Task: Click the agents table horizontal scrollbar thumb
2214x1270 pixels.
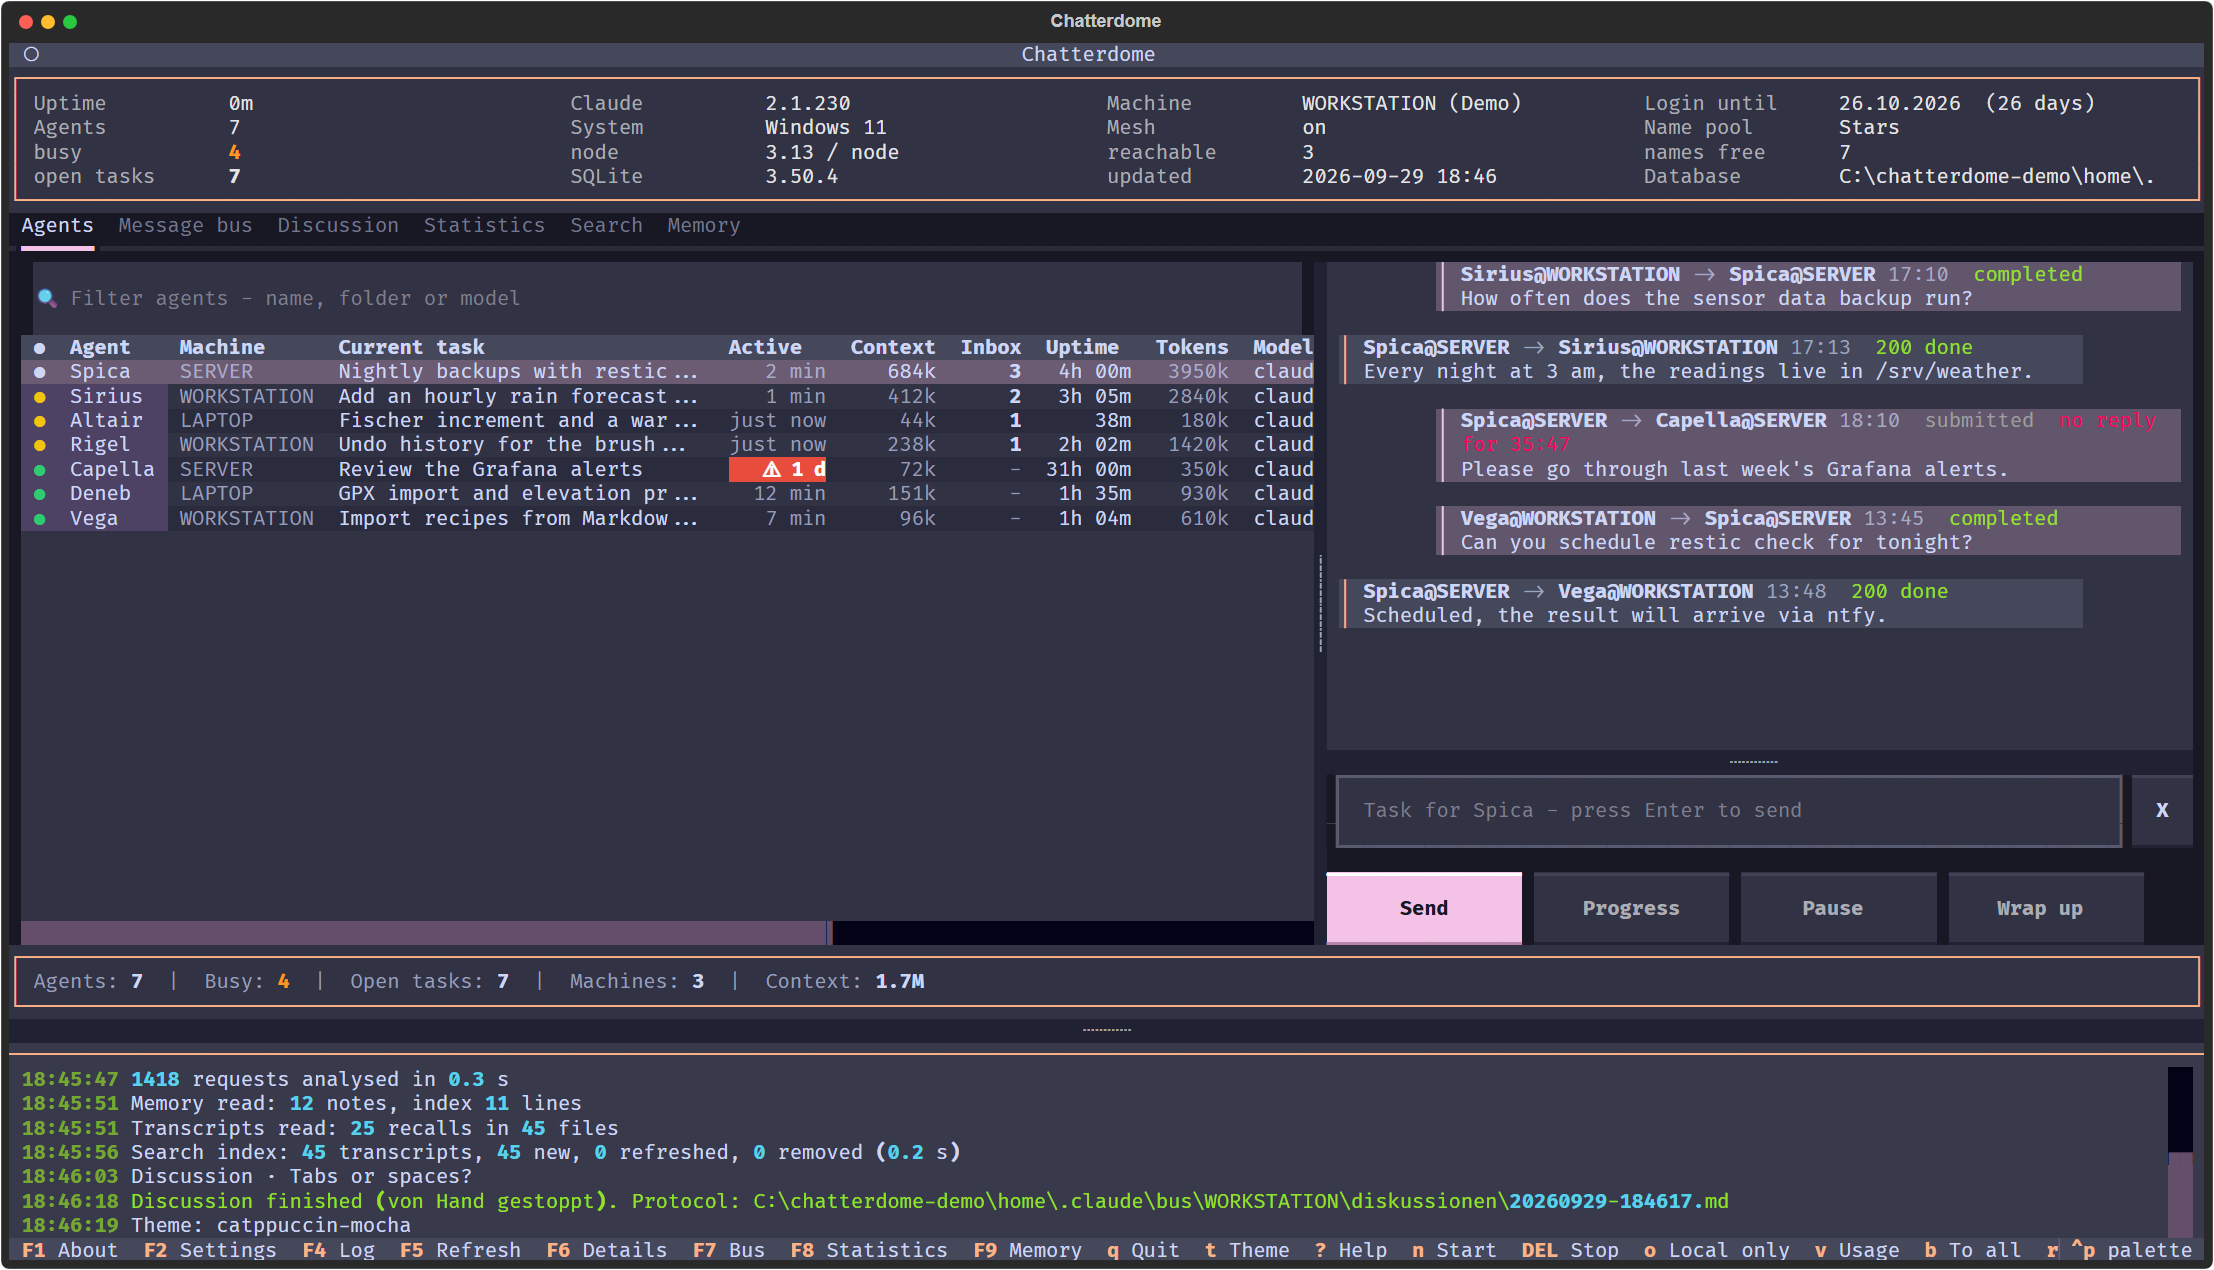Action: click(426, 932)
